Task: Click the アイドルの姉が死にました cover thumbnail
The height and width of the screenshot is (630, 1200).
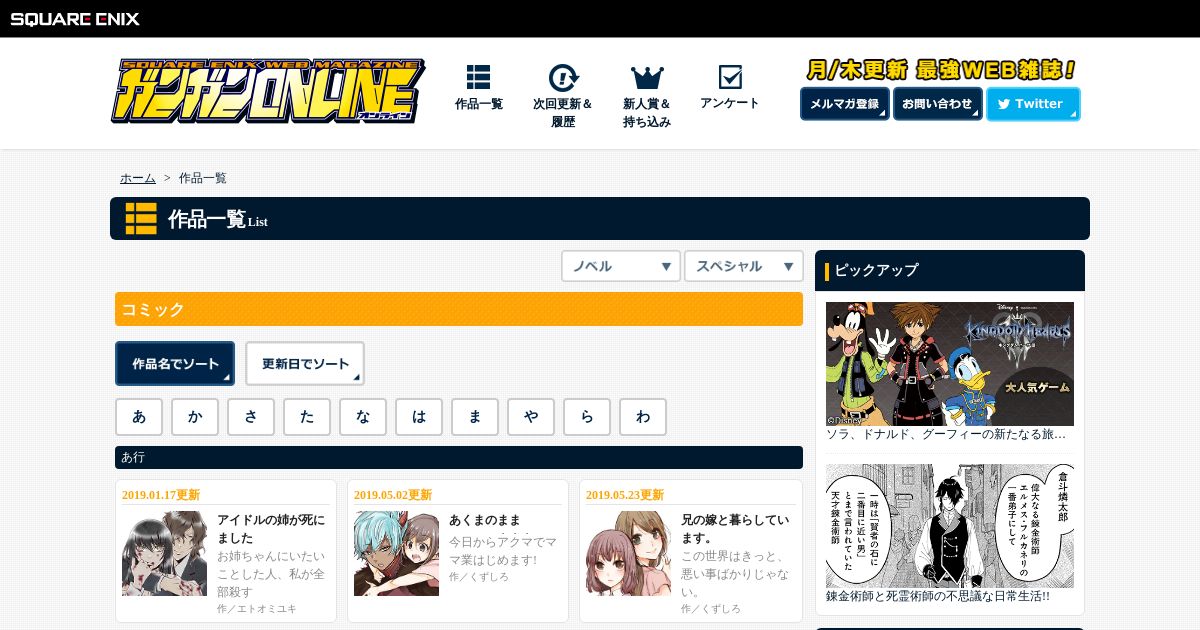Action: [x=165, y=553]
